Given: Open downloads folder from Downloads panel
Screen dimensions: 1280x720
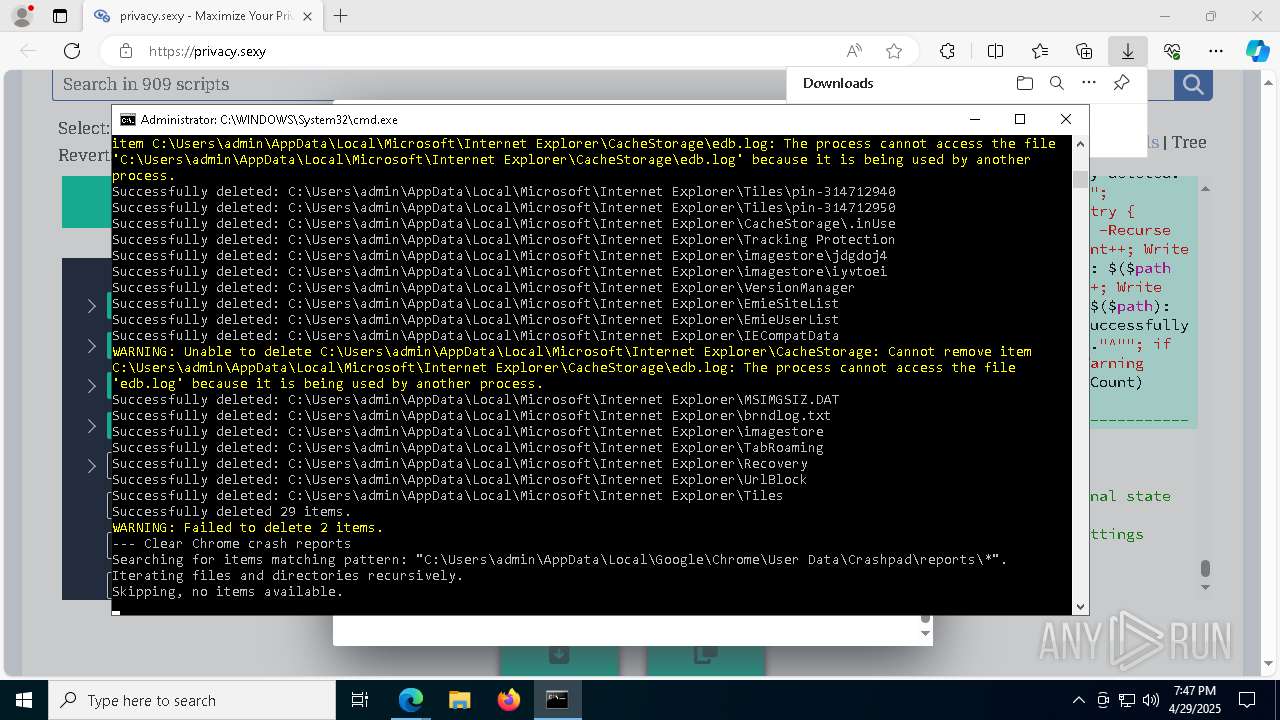Looking at the screenshot, I should pyautogui.click(x=1024, y=83).
